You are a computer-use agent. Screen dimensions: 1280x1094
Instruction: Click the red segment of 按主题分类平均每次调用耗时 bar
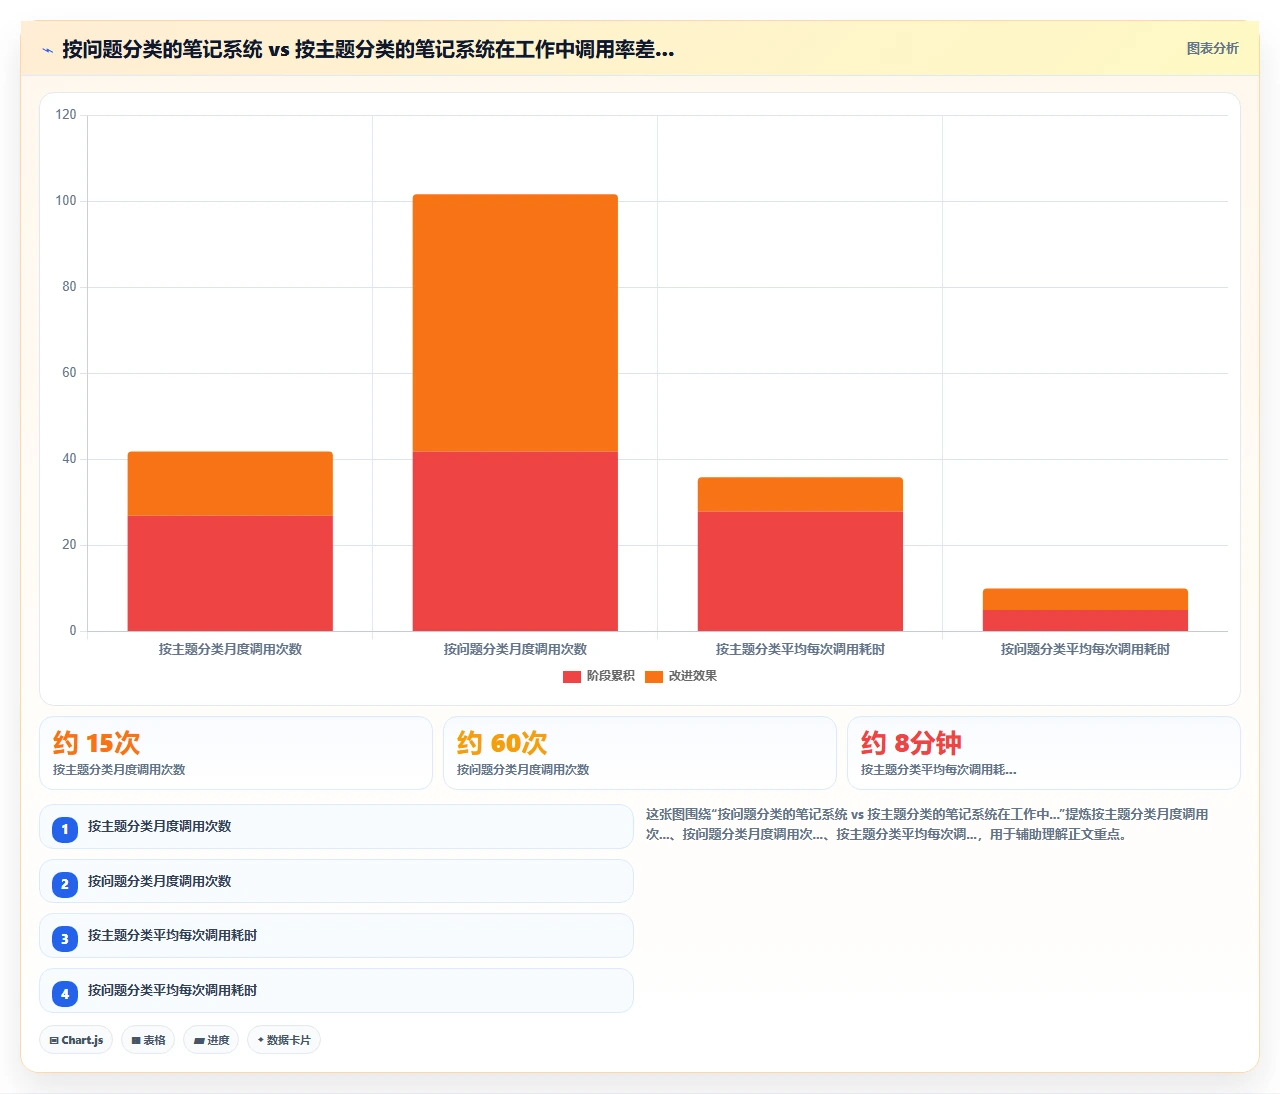click(x=800, y=571)
